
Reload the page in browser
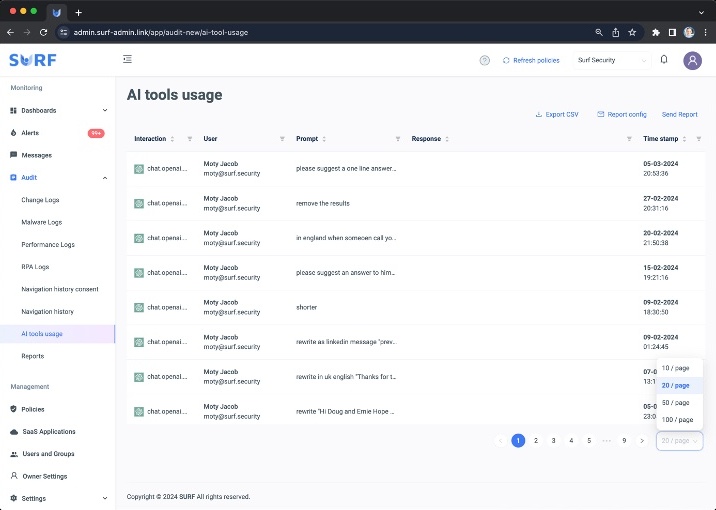point(43,32)
